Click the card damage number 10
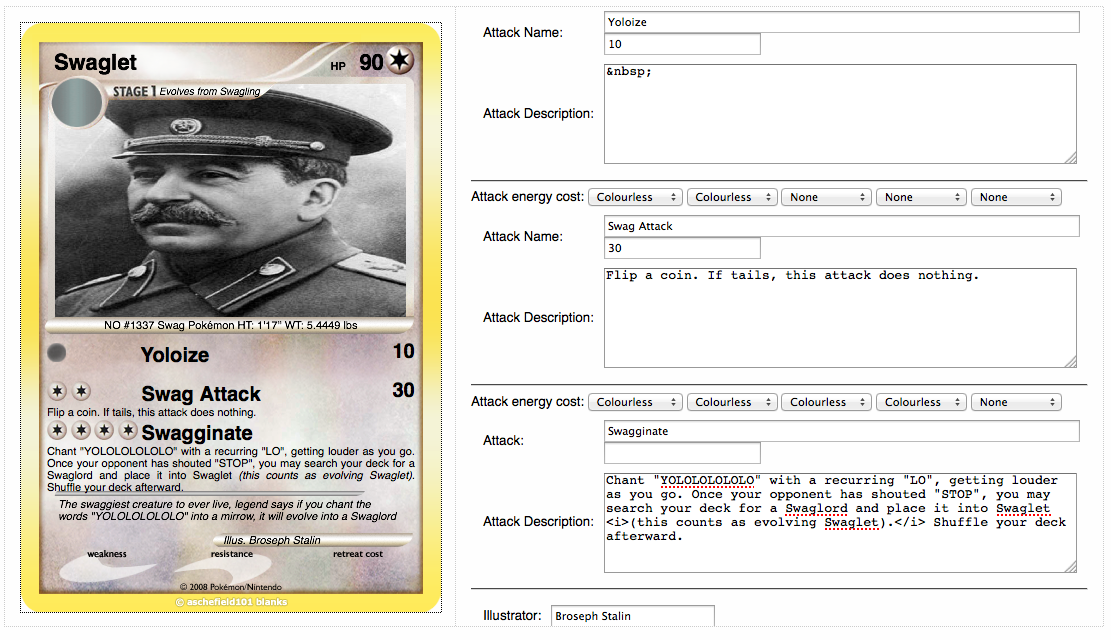The height and width of the screenshot is (640, 1111). click(403, 351)
